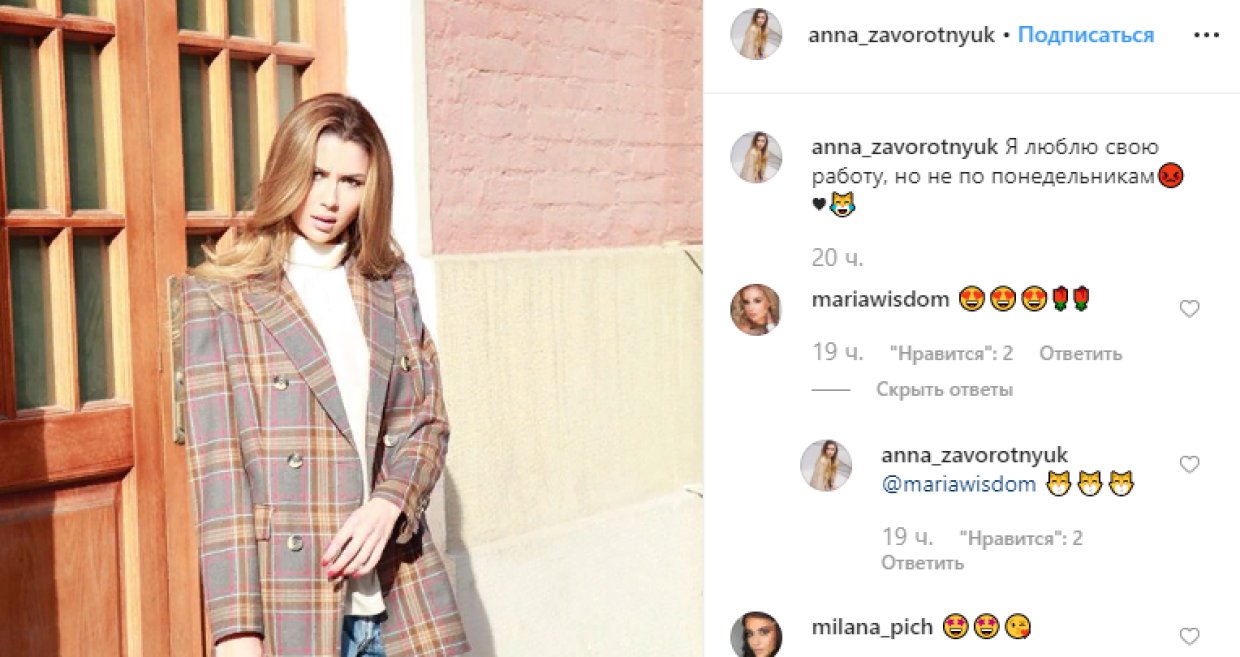Open the anna_zavorotnyuk avatar beside the caption
The image size is (1240, 657).
(756, 157)
